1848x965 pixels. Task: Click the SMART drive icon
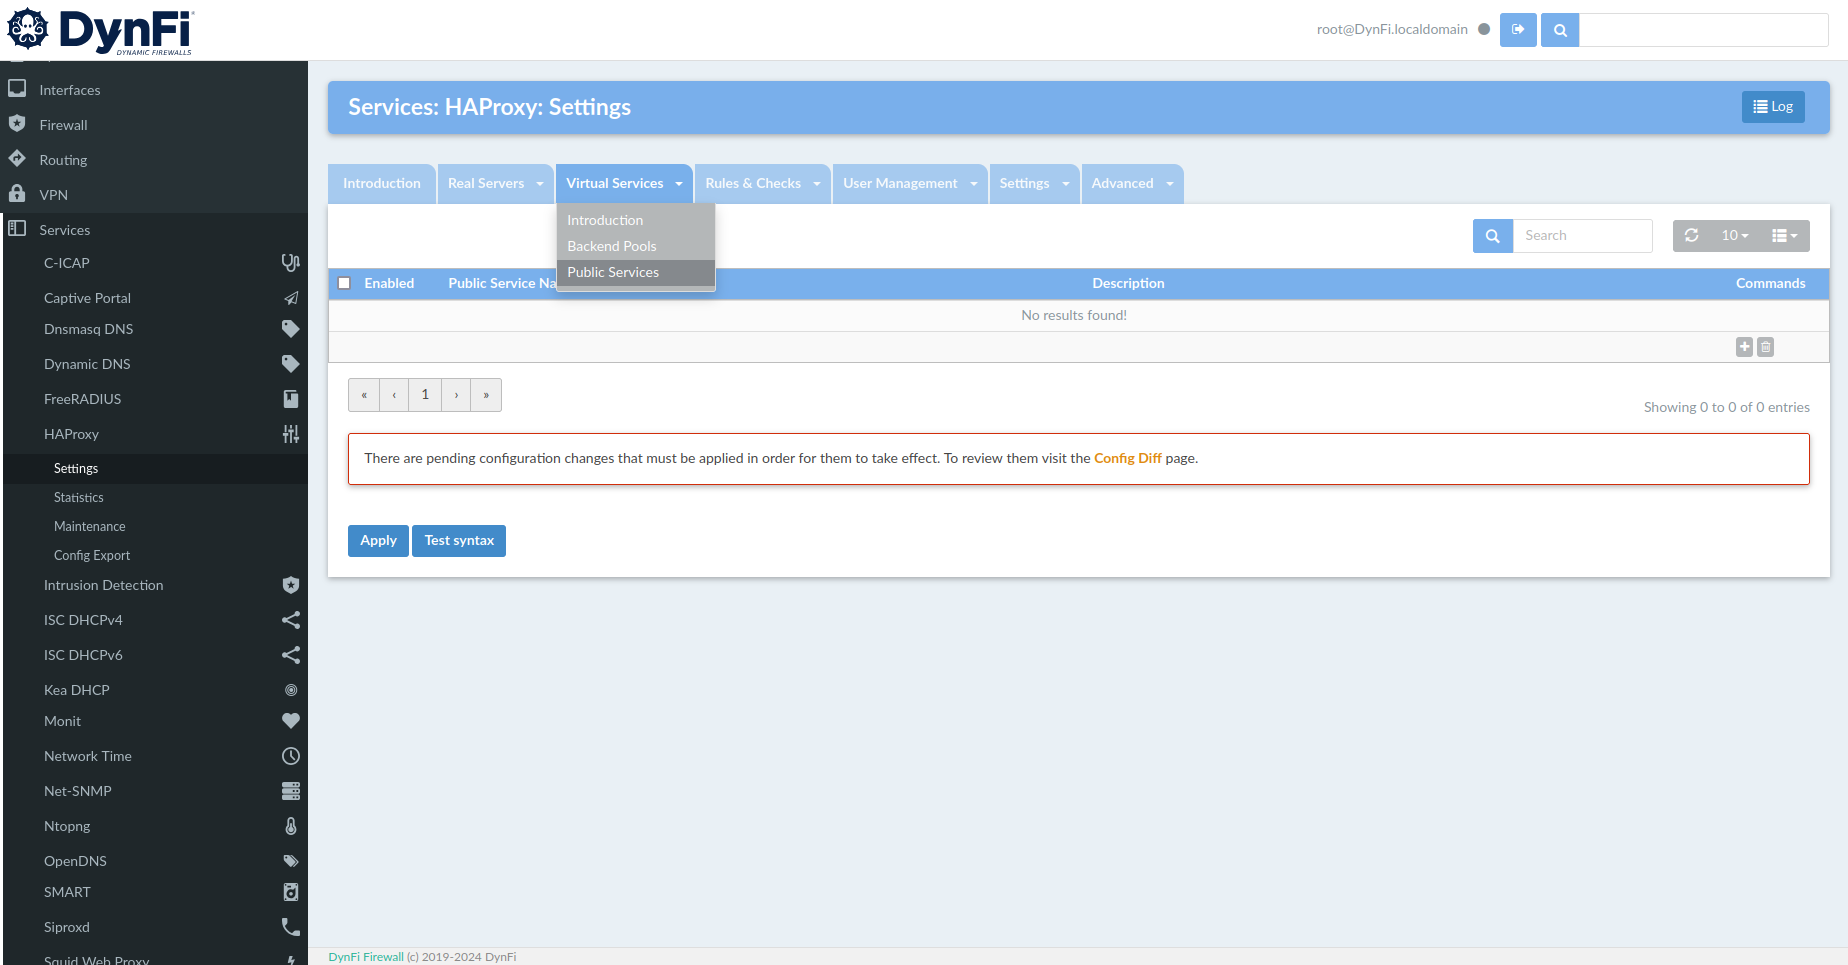(x=290, y=892)
